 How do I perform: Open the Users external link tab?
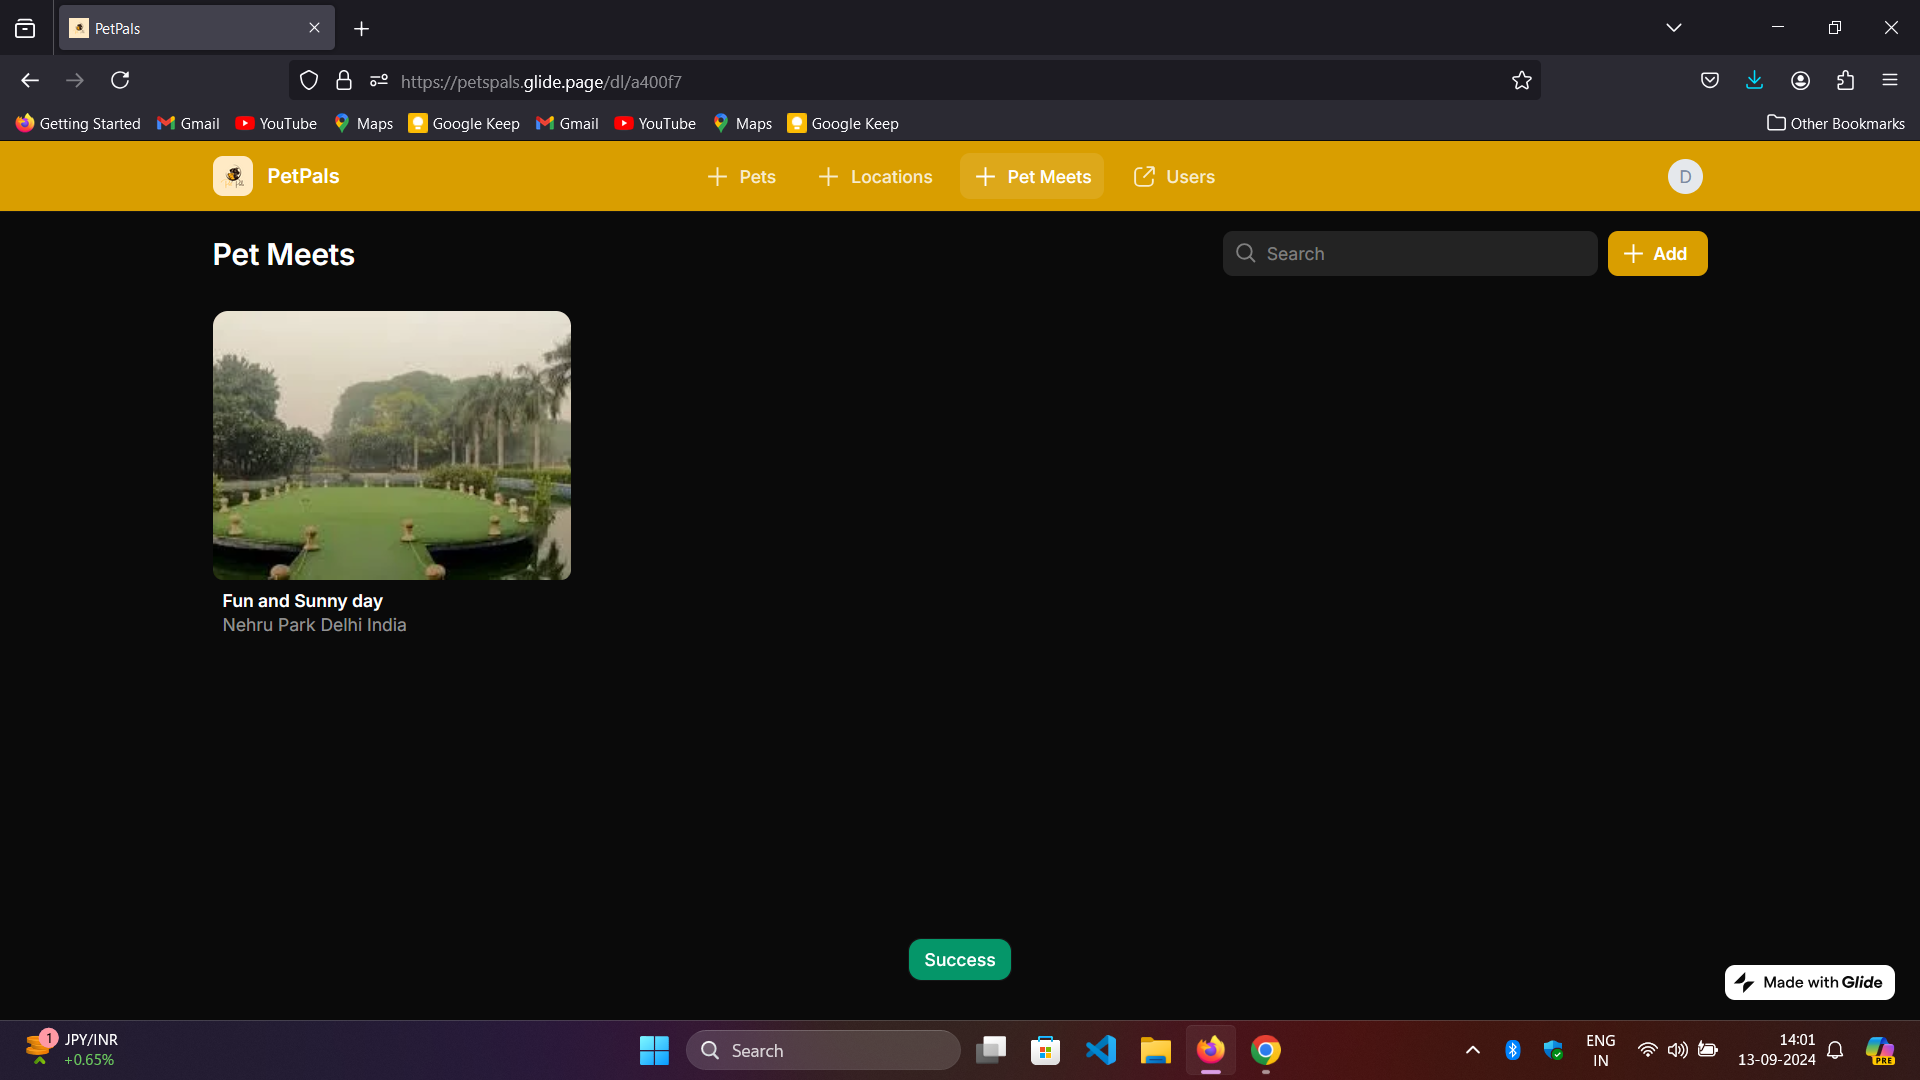[1173, 176]
